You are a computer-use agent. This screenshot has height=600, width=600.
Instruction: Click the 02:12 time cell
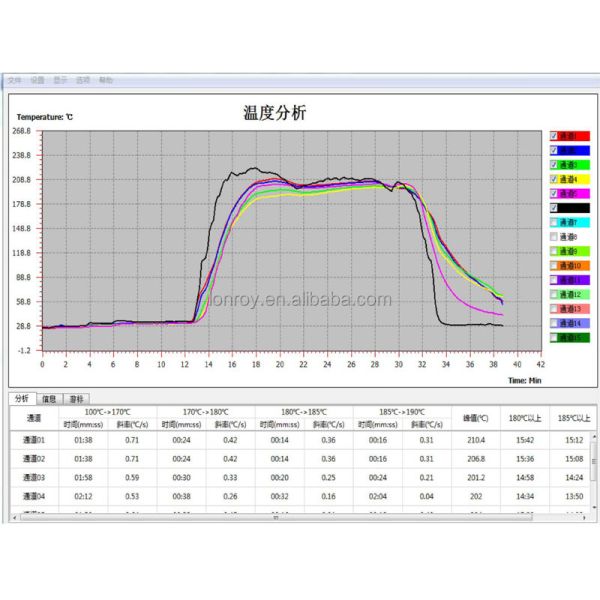pos(83,496)
